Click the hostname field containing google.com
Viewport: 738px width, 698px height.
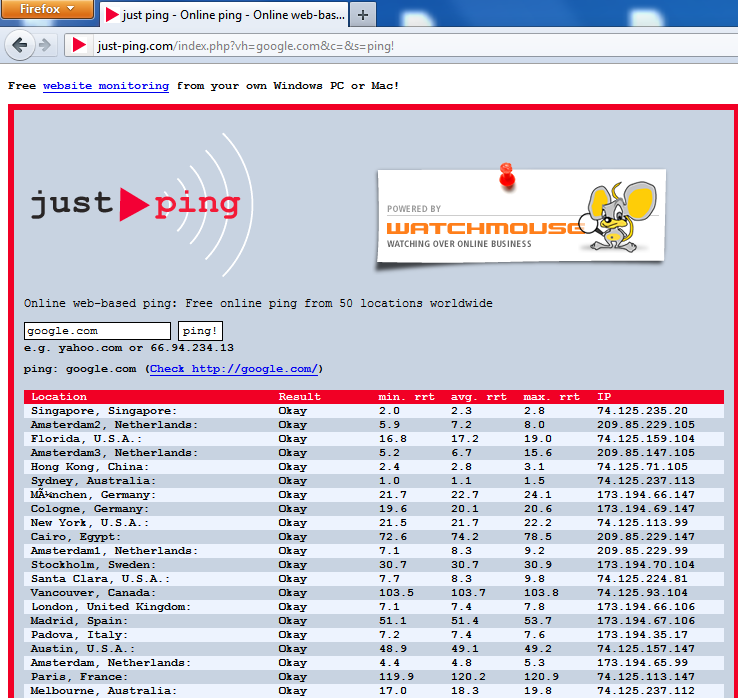(x=97, y=331)
